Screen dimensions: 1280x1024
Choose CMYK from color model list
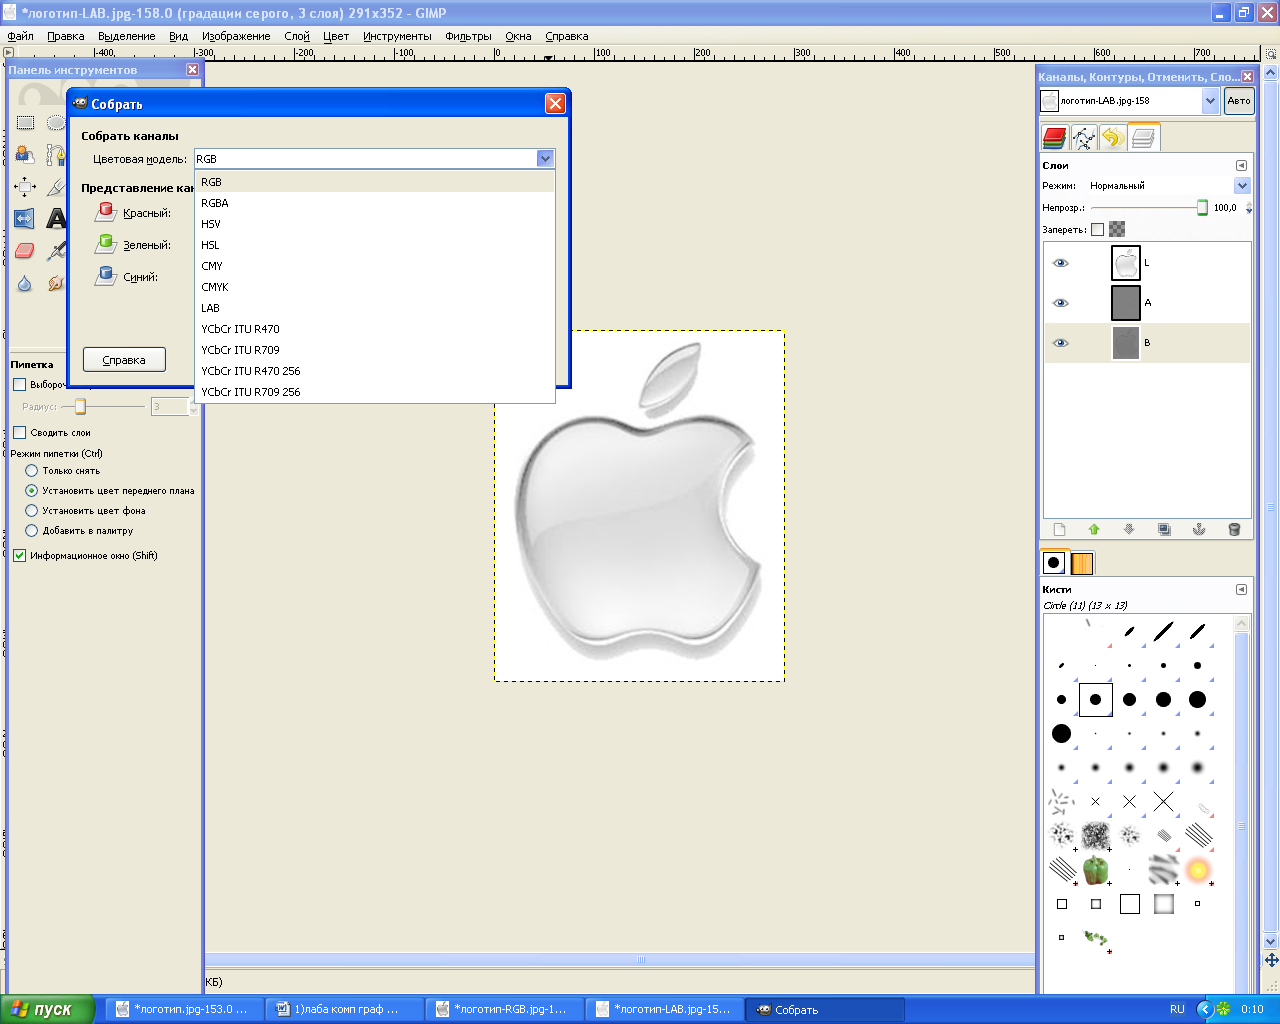pos(375,287)
